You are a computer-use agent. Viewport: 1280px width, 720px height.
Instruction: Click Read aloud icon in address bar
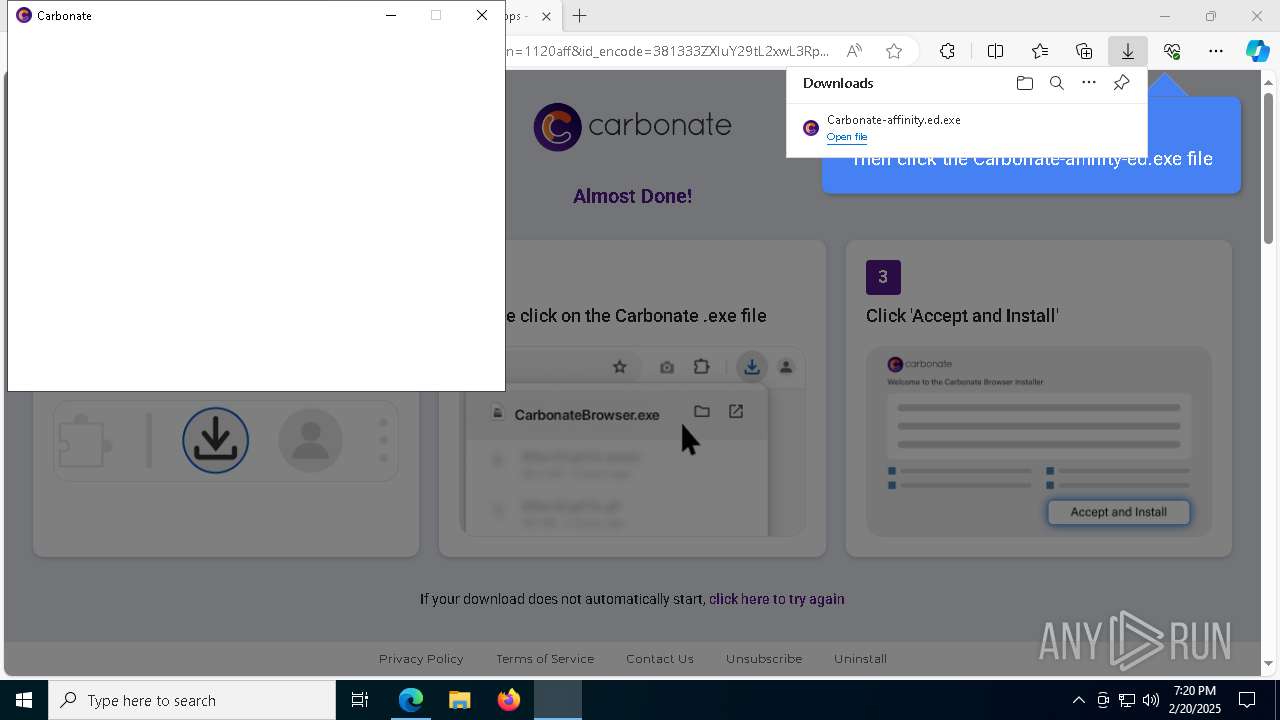click(854, 51)
